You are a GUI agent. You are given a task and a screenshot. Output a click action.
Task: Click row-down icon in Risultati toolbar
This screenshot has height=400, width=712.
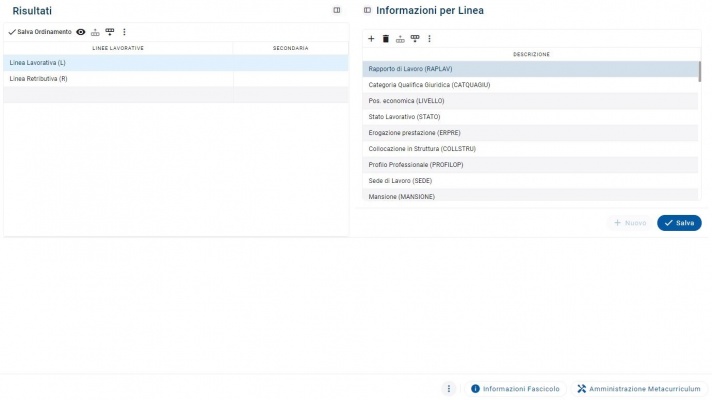110,32
